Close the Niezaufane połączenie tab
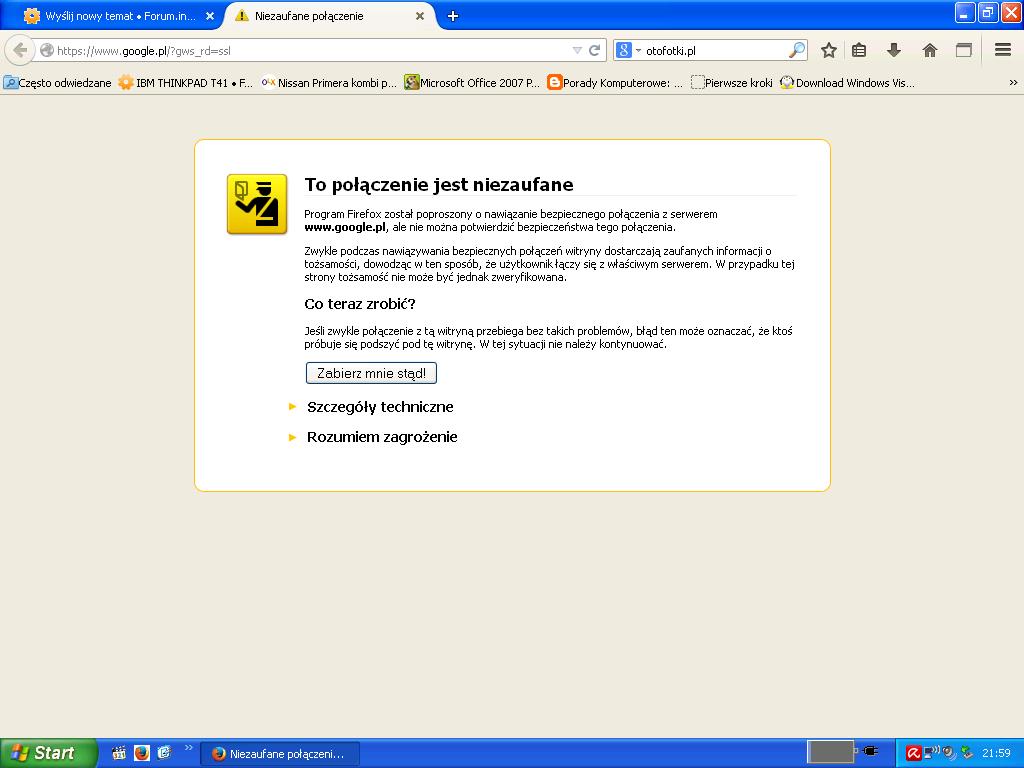Screen dimensions: 1024x768 (x=420, y=16)
